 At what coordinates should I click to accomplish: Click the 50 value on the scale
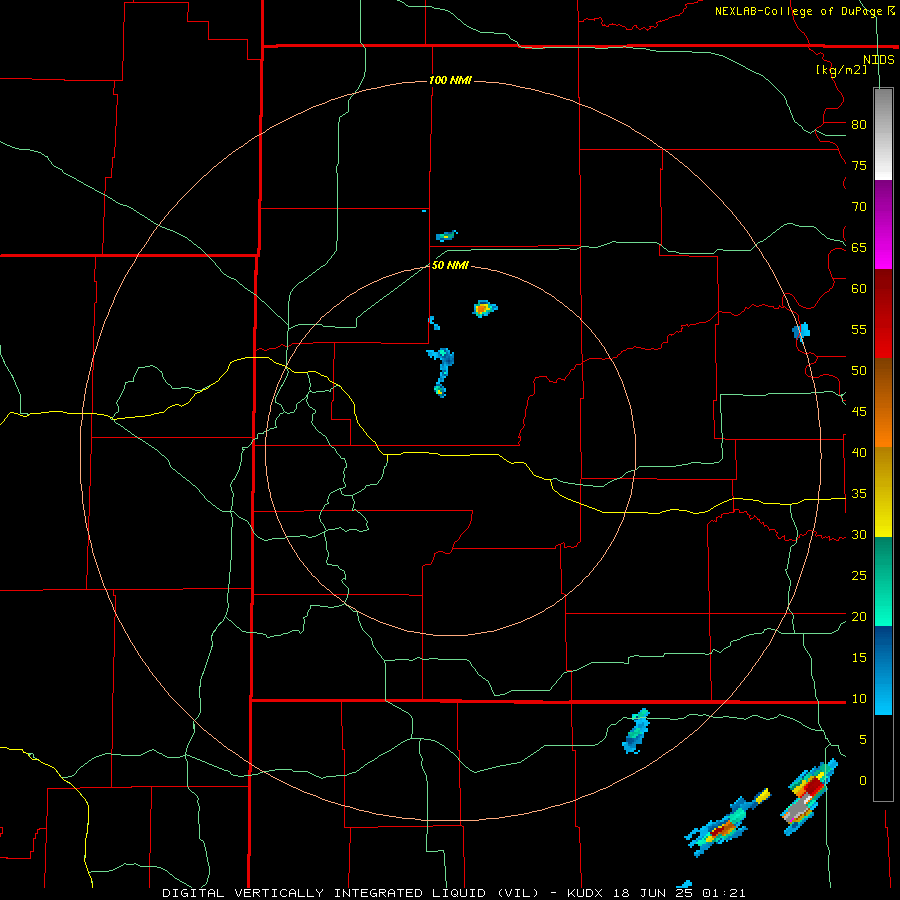pyautogui.click(x=859, y=370)
